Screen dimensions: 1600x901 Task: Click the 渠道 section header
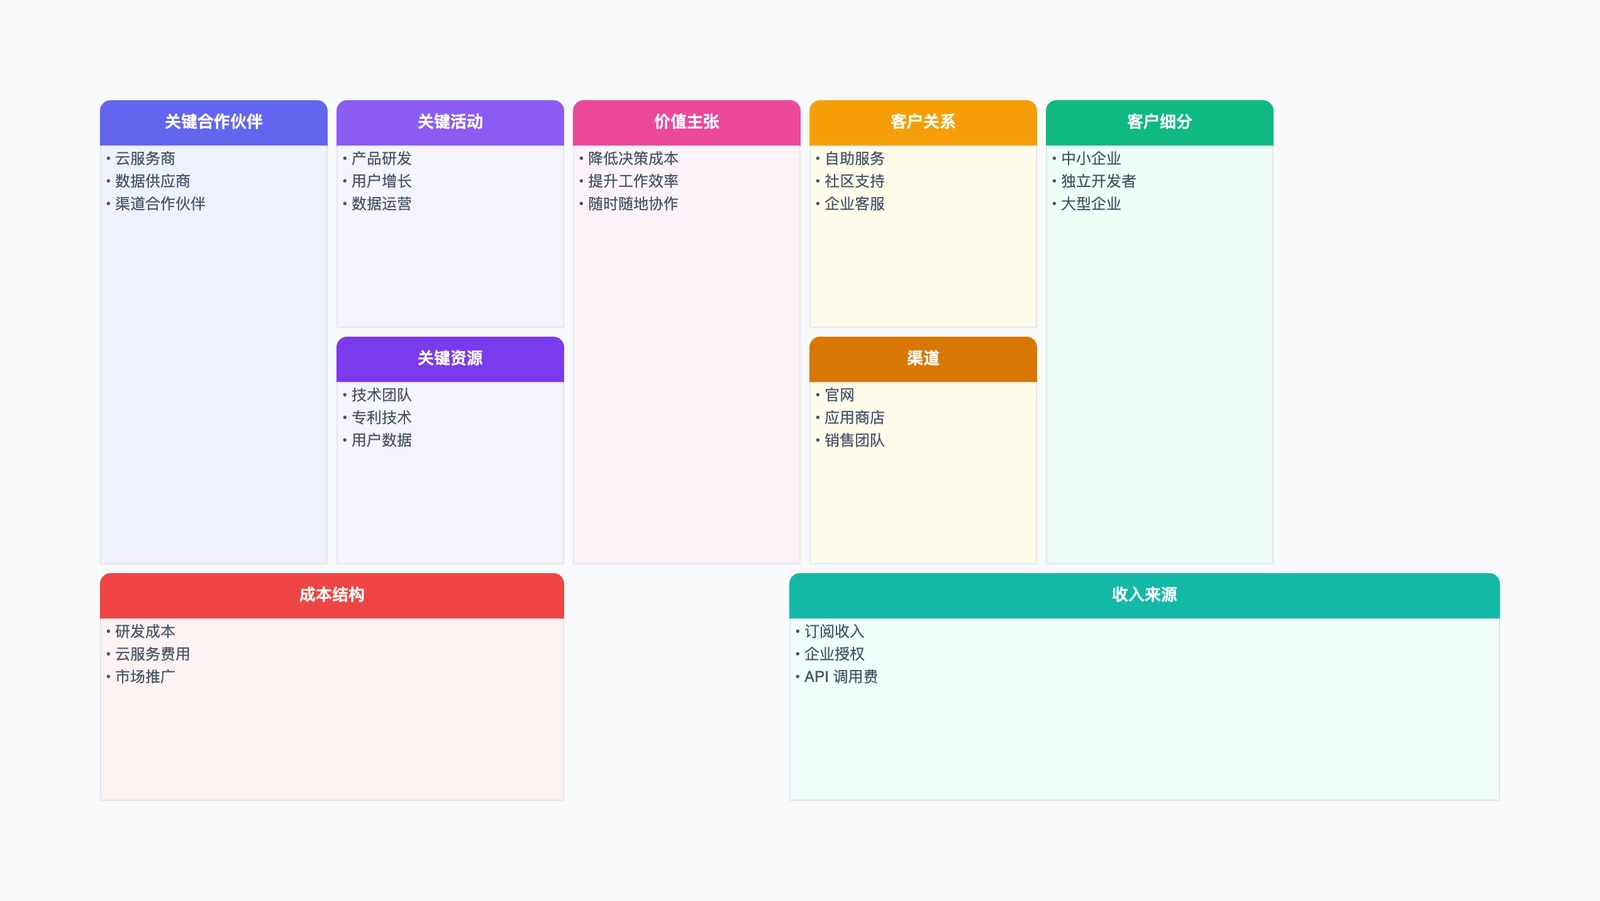point(922,359)
